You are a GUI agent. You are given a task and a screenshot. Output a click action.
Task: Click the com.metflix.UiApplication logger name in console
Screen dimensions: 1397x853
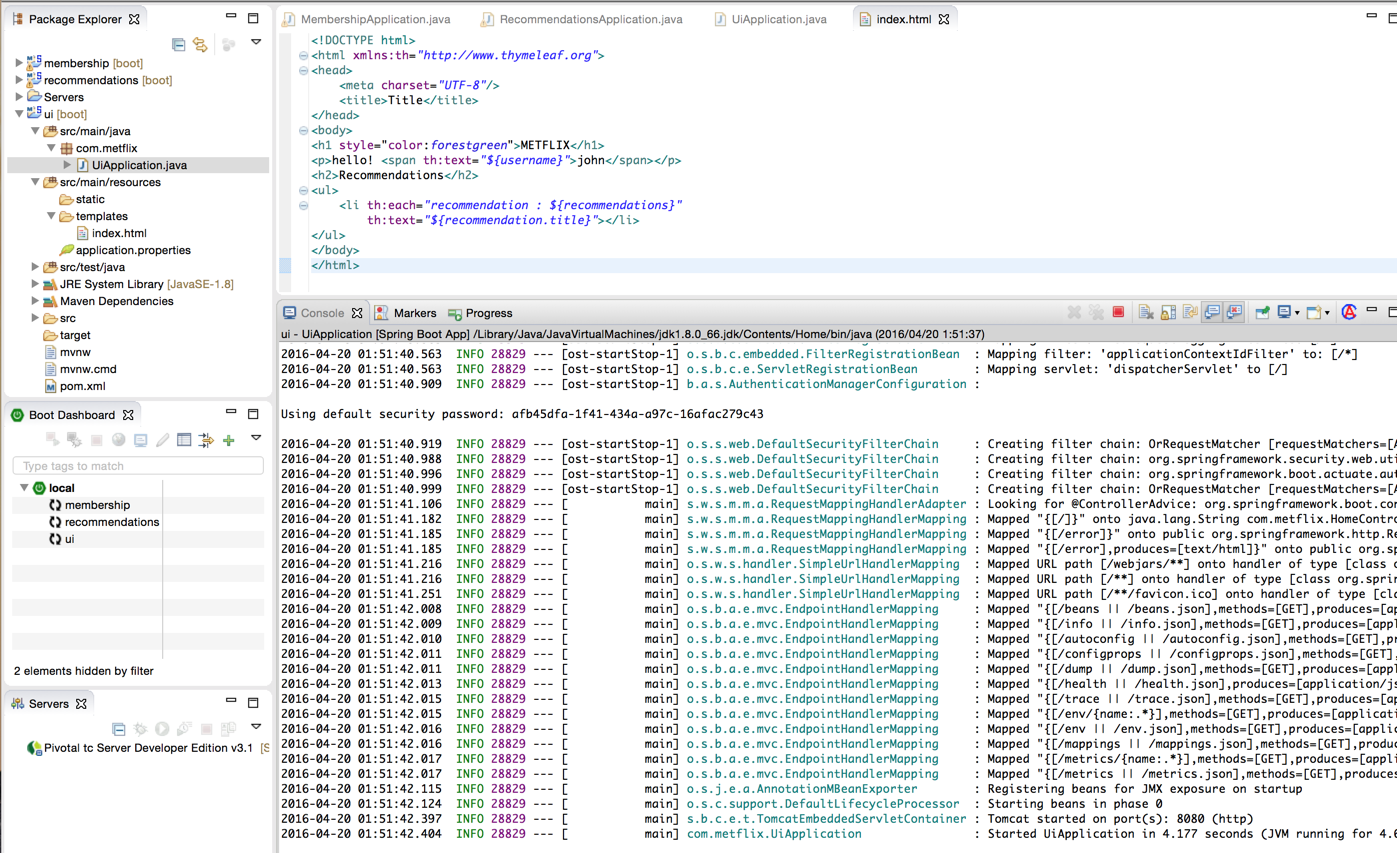[774, 834]
